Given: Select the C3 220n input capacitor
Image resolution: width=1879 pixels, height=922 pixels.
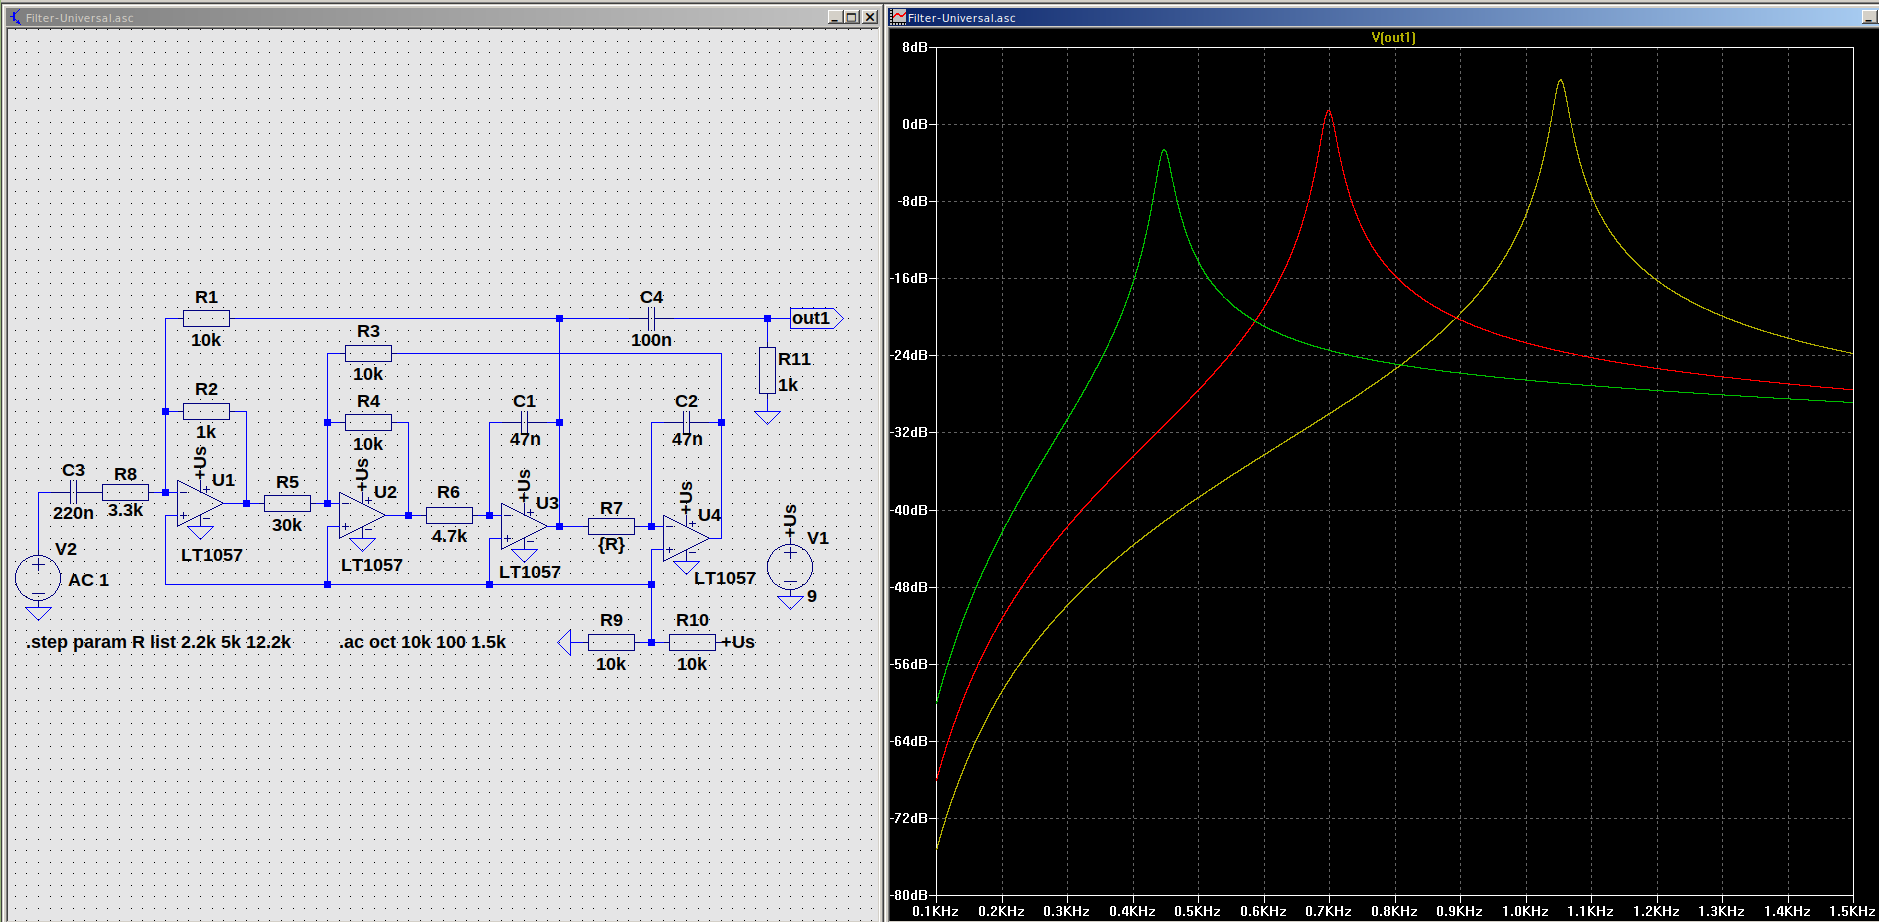Looking at the screenshot, I should pyautogui.click(x=73, y=492).
